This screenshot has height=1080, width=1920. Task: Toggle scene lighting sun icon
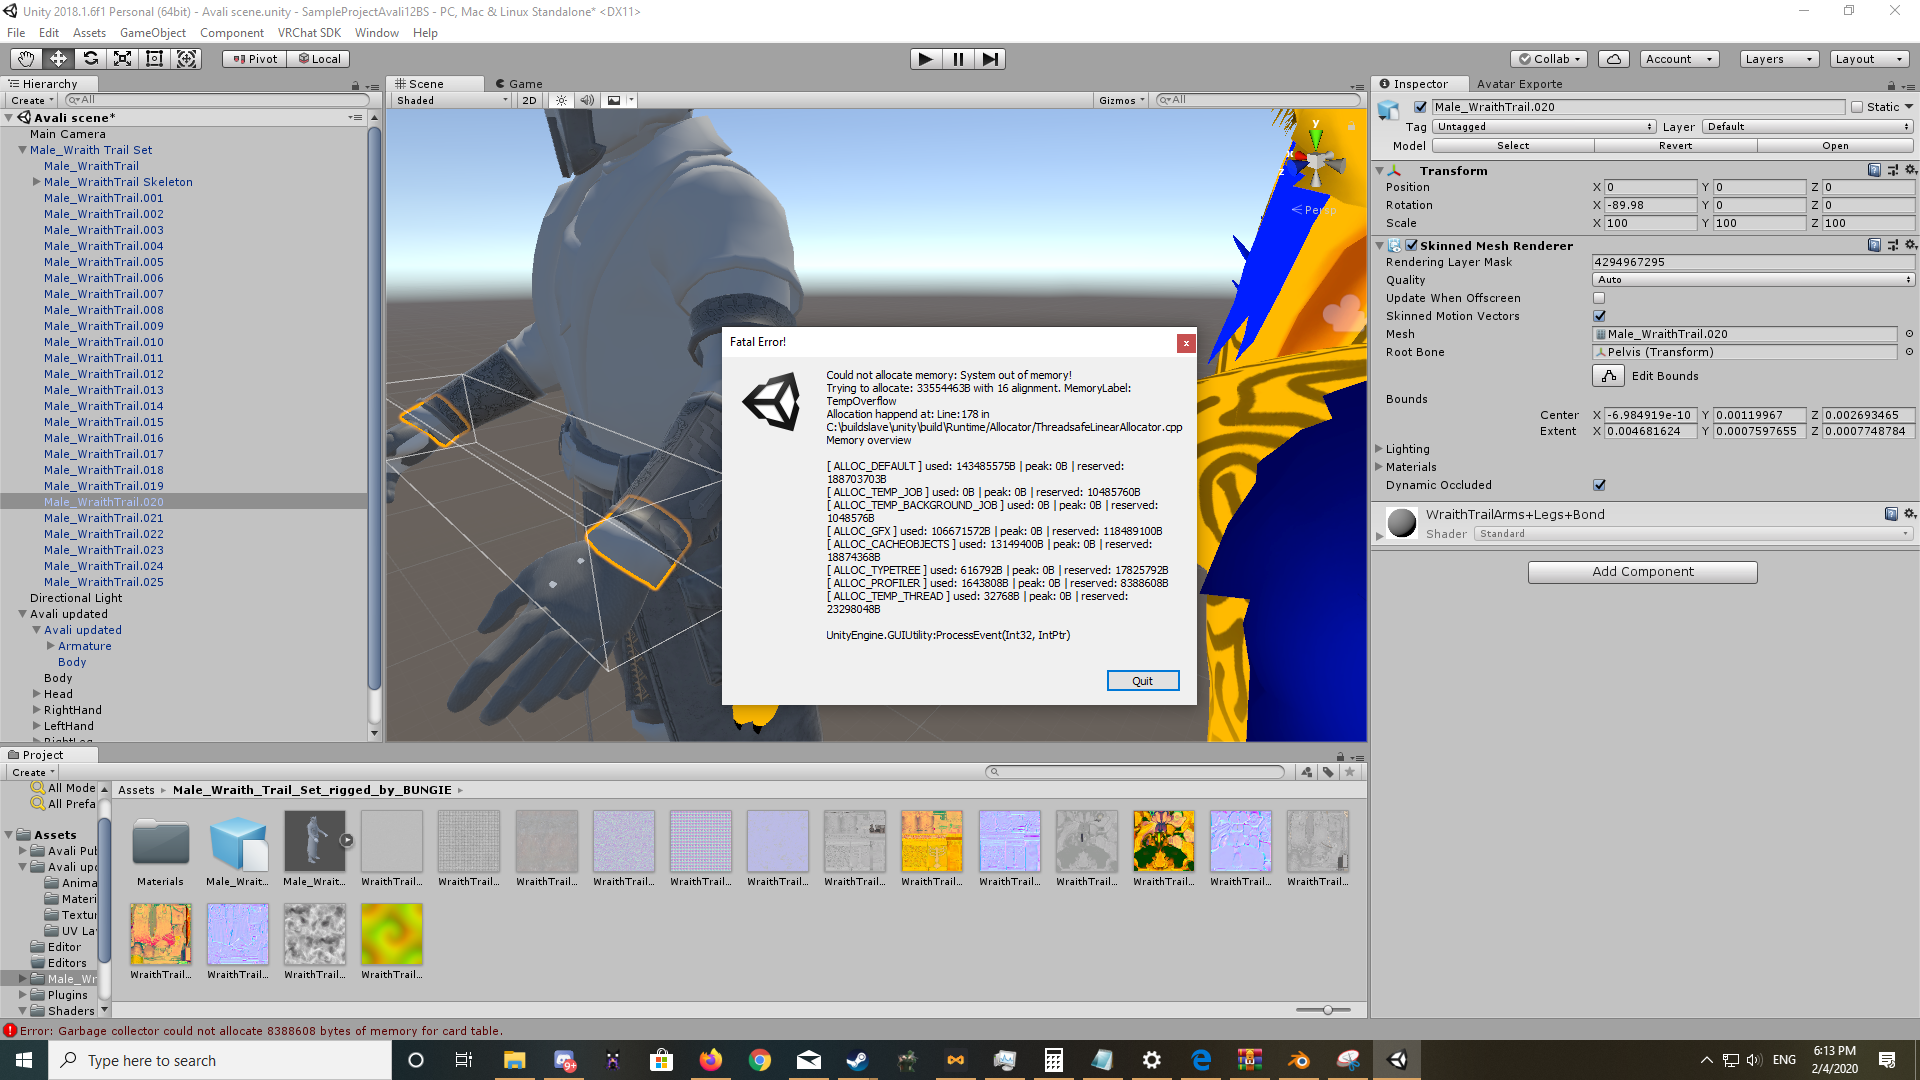(561, 100)
